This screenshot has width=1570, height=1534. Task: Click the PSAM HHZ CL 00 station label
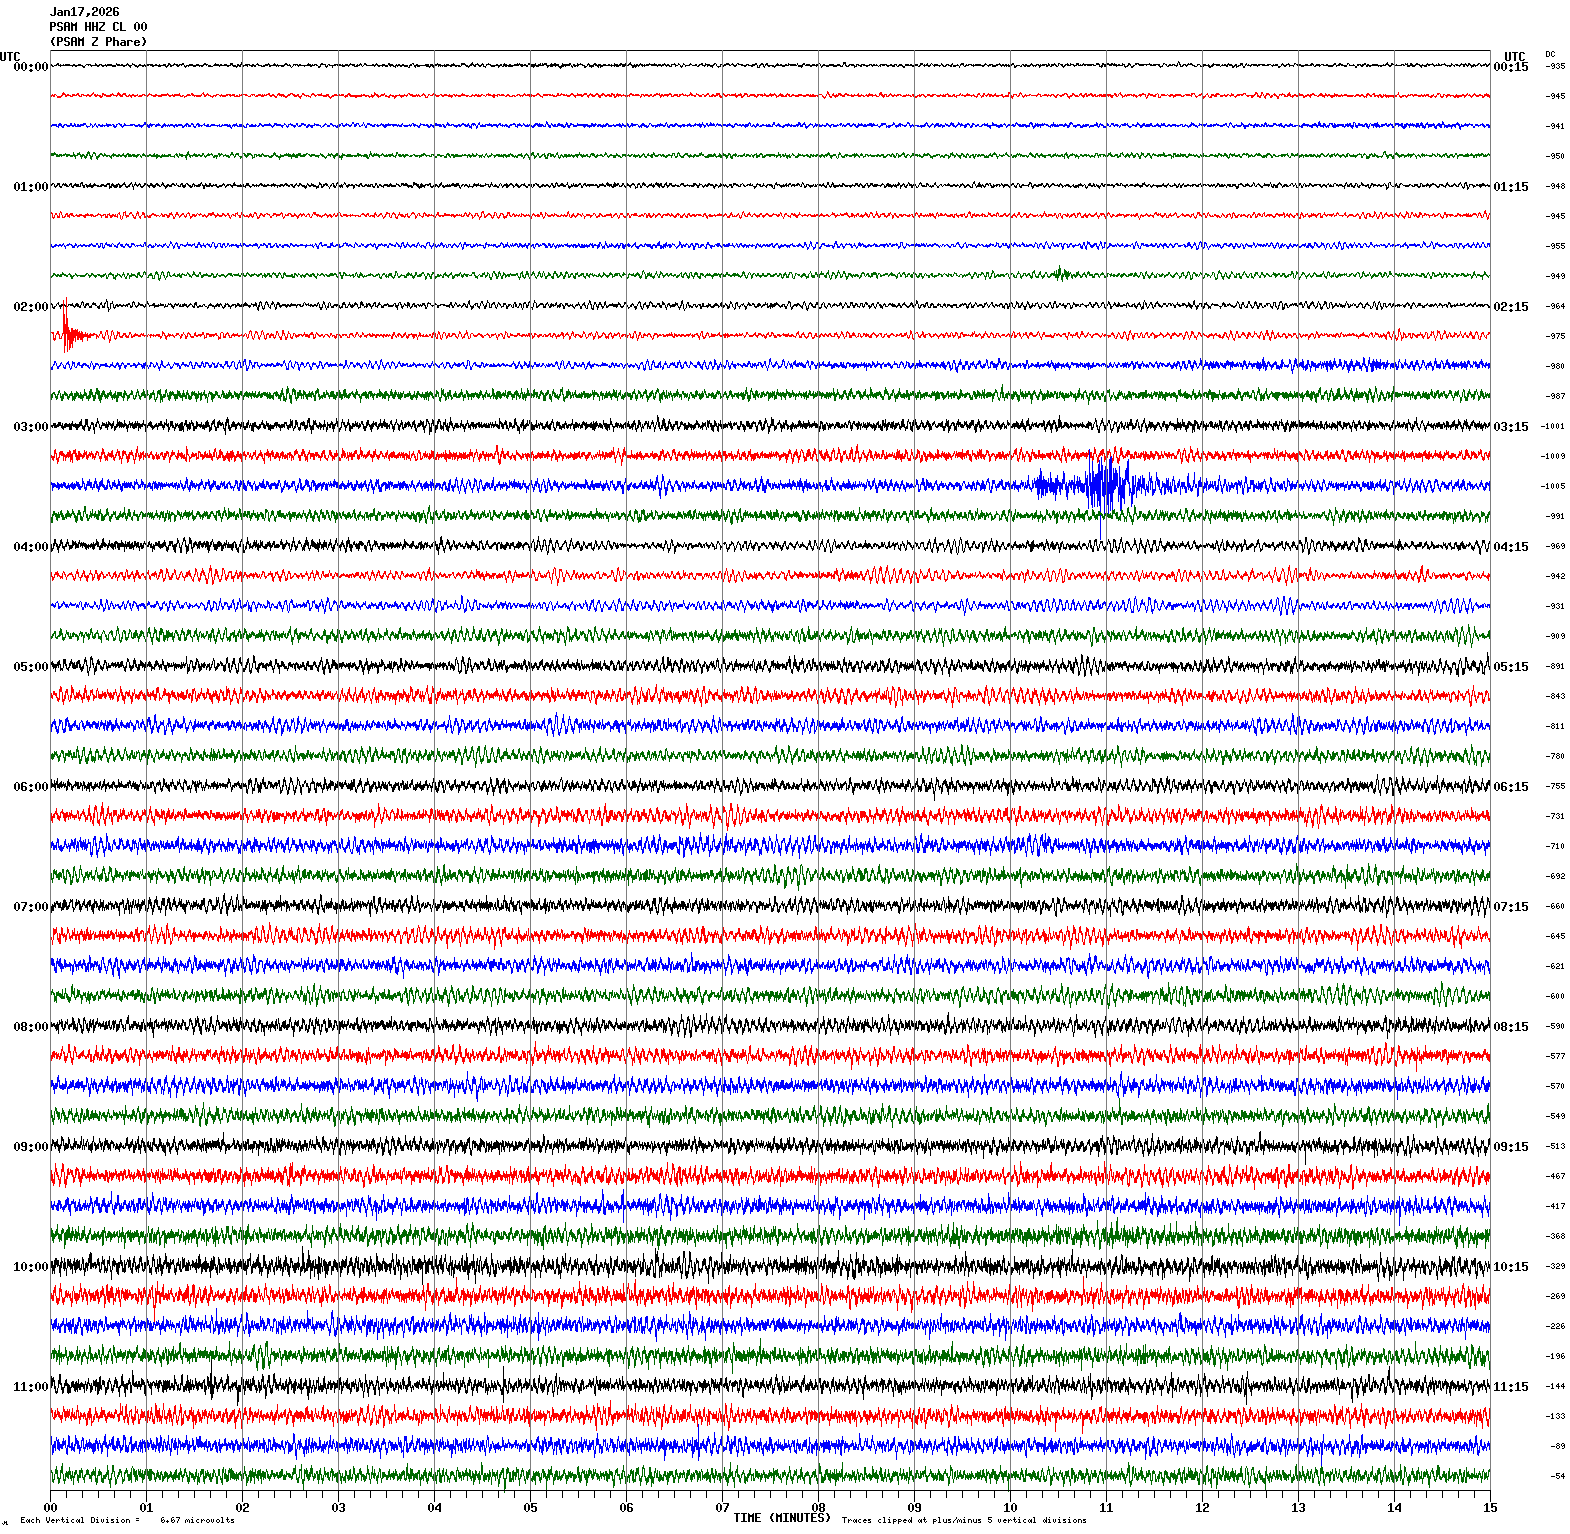[x=98, y=27]
